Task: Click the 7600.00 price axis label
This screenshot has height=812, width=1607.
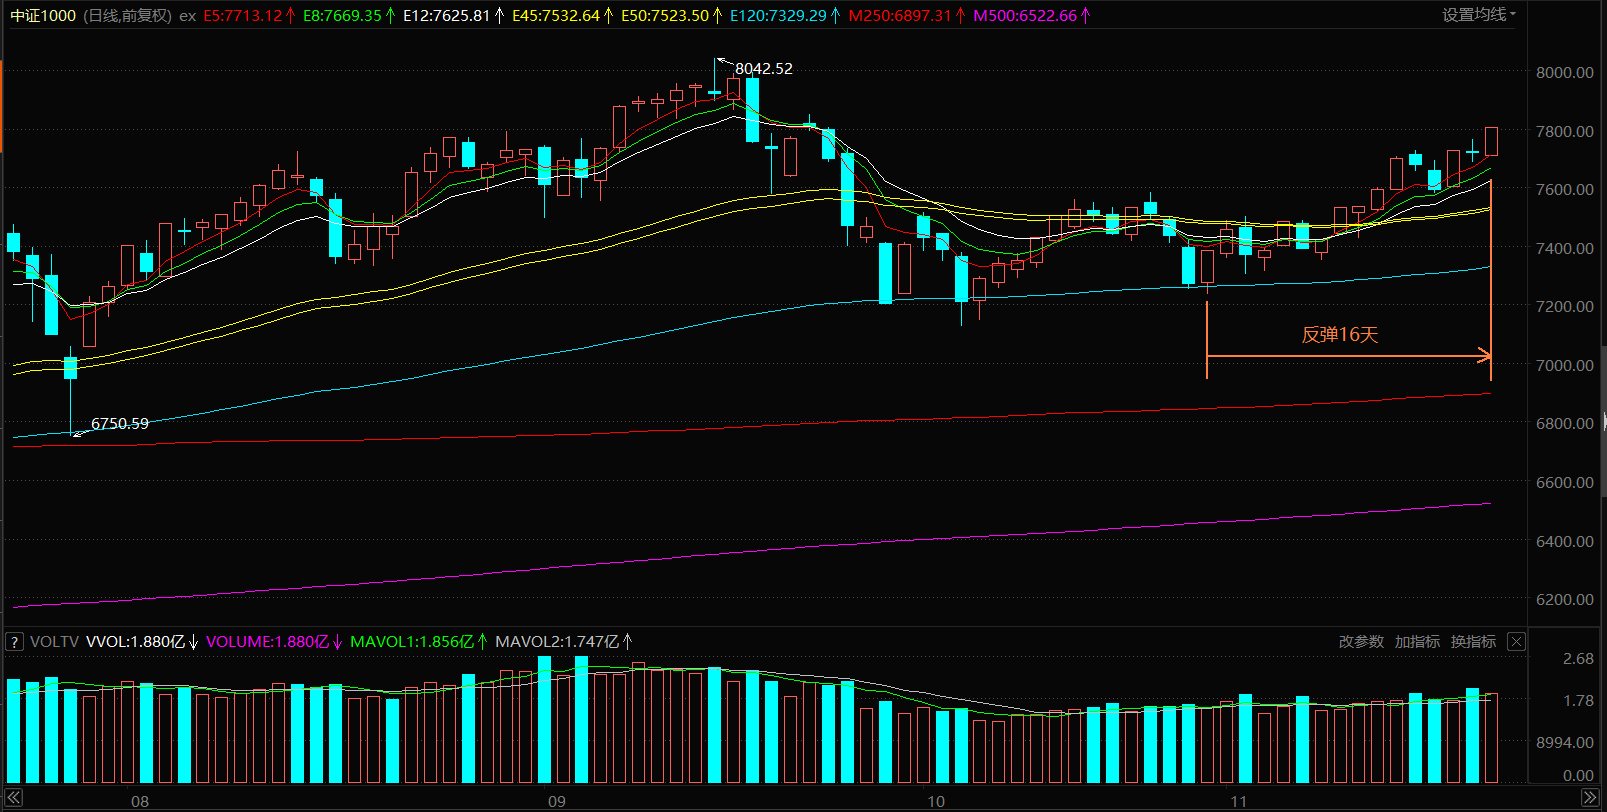Action: 1565,189
